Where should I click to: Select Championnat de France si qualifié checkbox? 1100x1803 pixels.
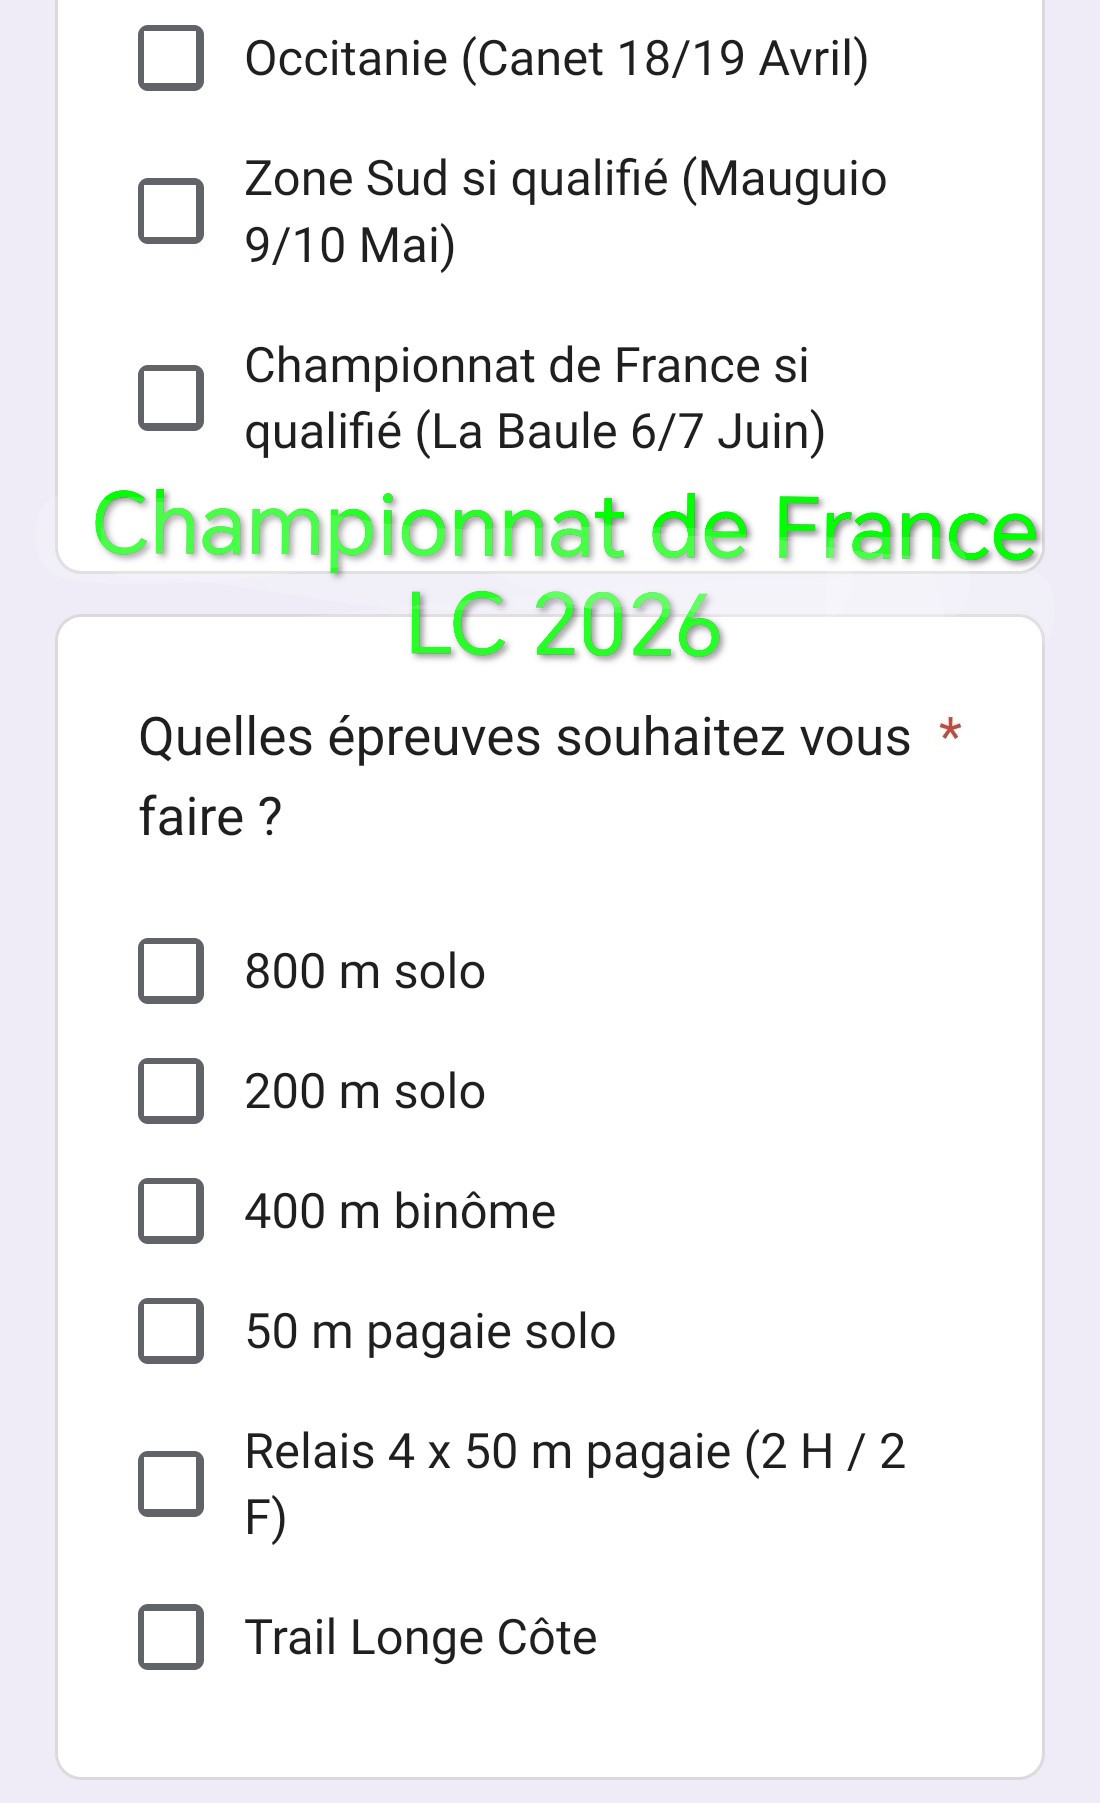(171, 398)
